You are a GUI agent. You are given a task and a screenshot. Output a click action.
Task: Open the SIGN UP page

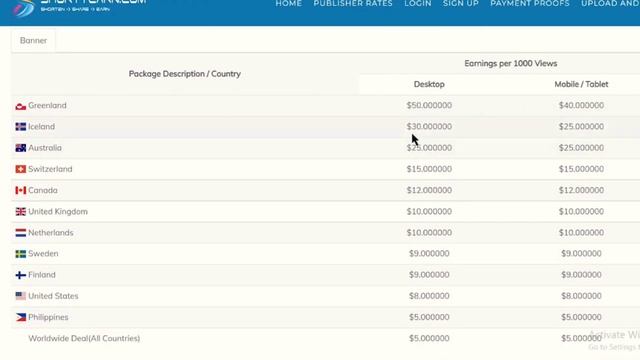click(461, 4)
